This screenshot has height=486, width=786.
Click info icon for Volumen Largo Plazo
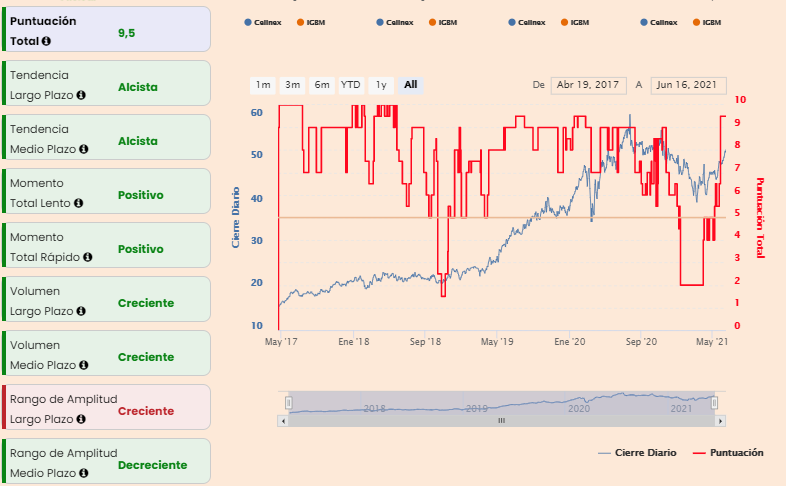click(81, 311)
